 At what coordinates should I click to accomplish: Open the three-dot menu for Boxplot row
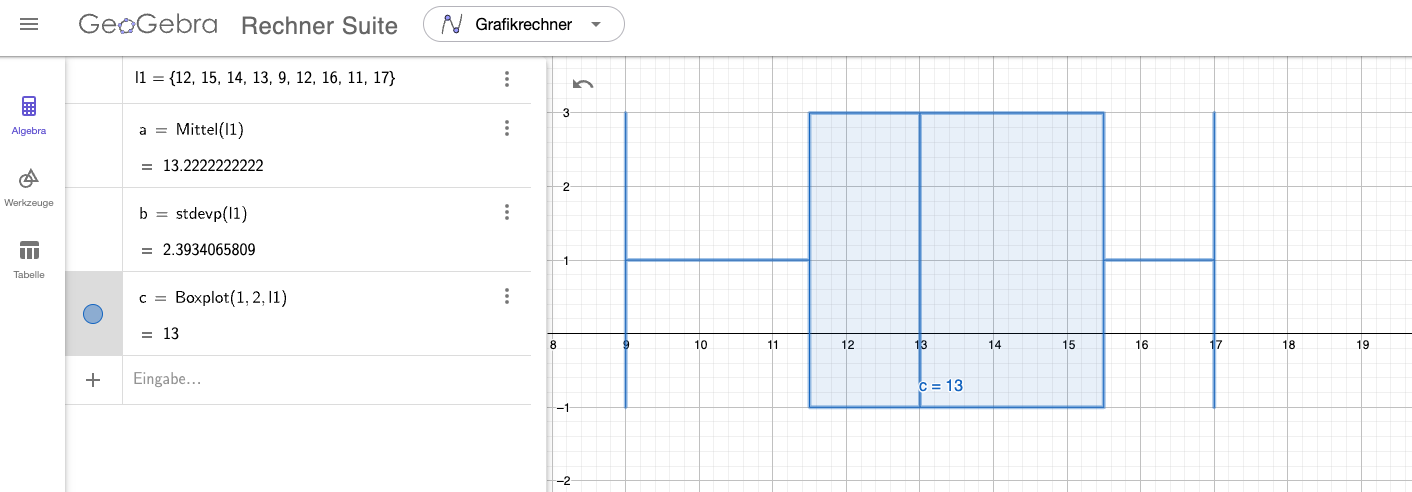pos(507,296)
